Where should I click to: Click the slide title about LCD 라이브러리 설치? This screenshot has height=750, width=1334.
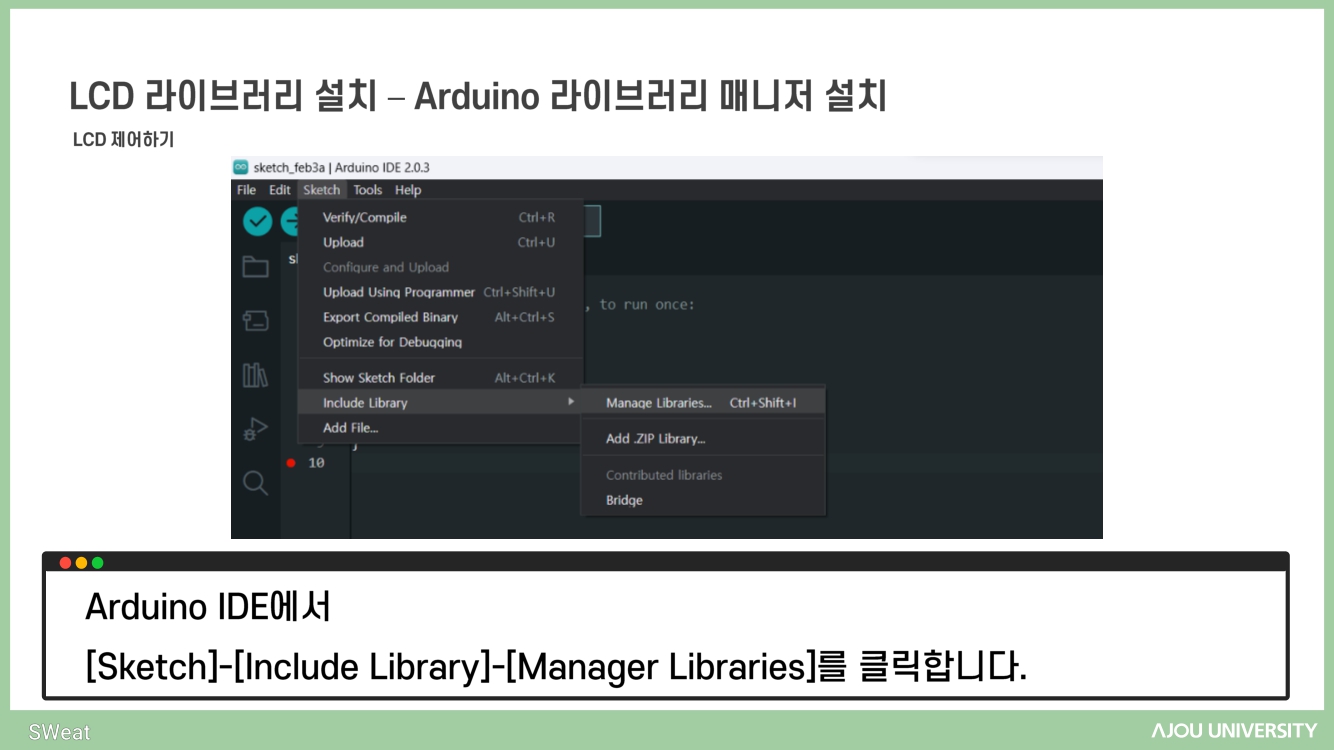click(478, 97)
